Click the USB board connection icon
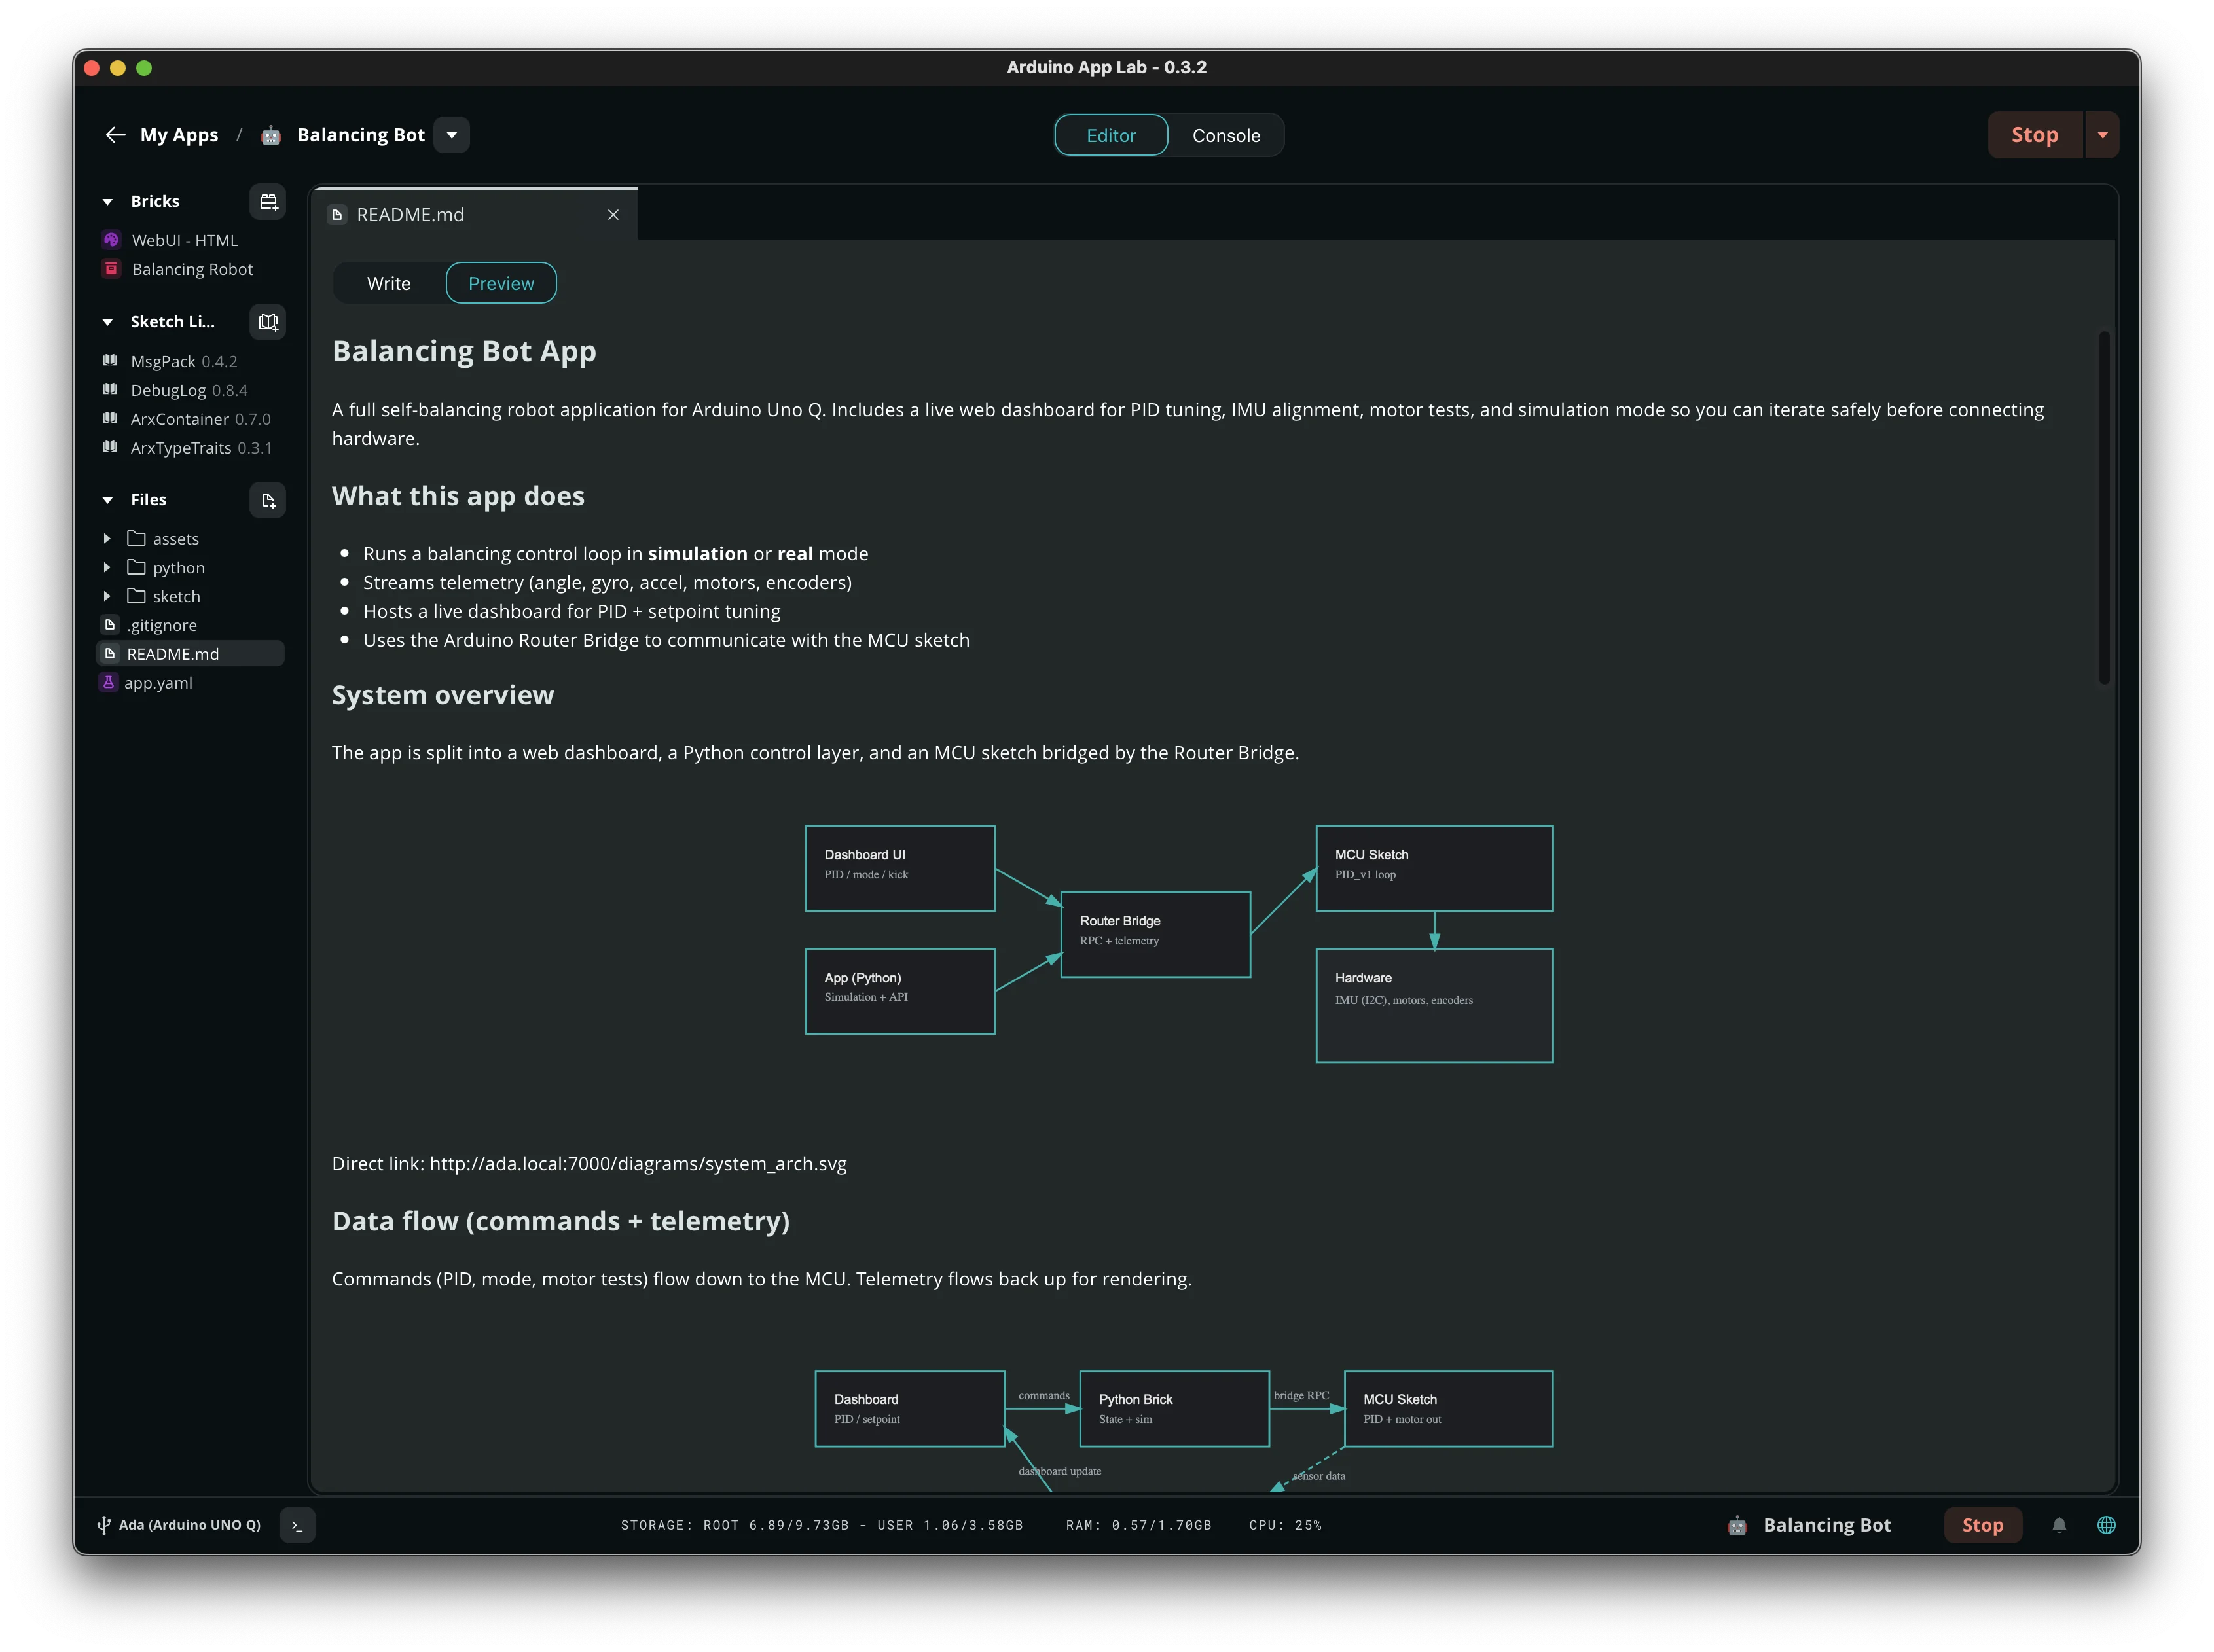This screenshot has height=1652, width=2214. pos(103,1525)
